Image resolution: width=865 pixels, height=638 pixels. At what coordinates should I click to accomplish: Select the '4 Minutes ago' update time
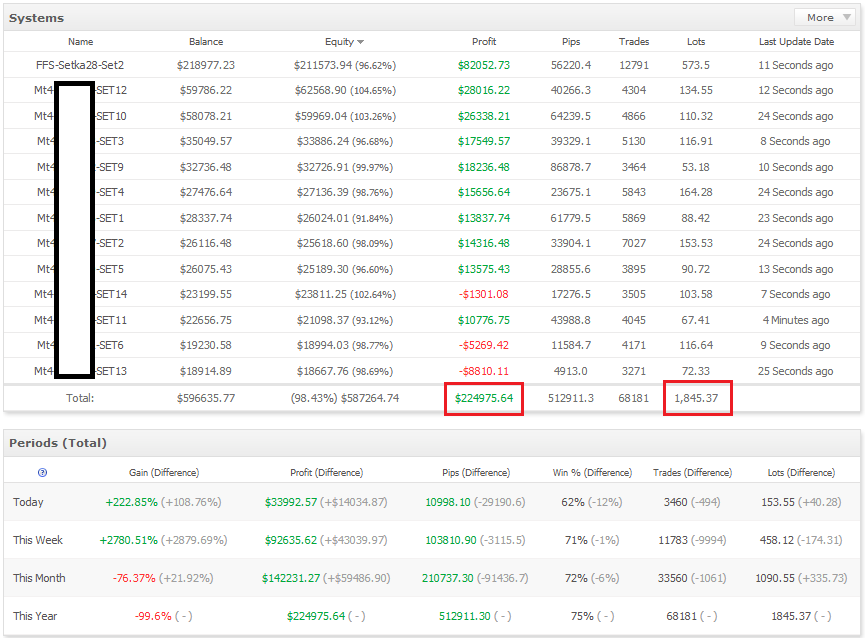coord(796,320)
